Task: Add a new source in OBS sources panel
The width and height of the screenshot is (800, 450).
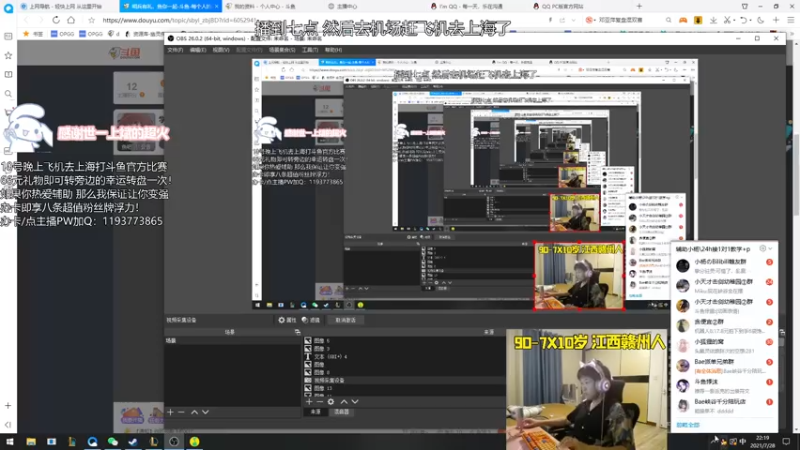Action: [309, 402]
